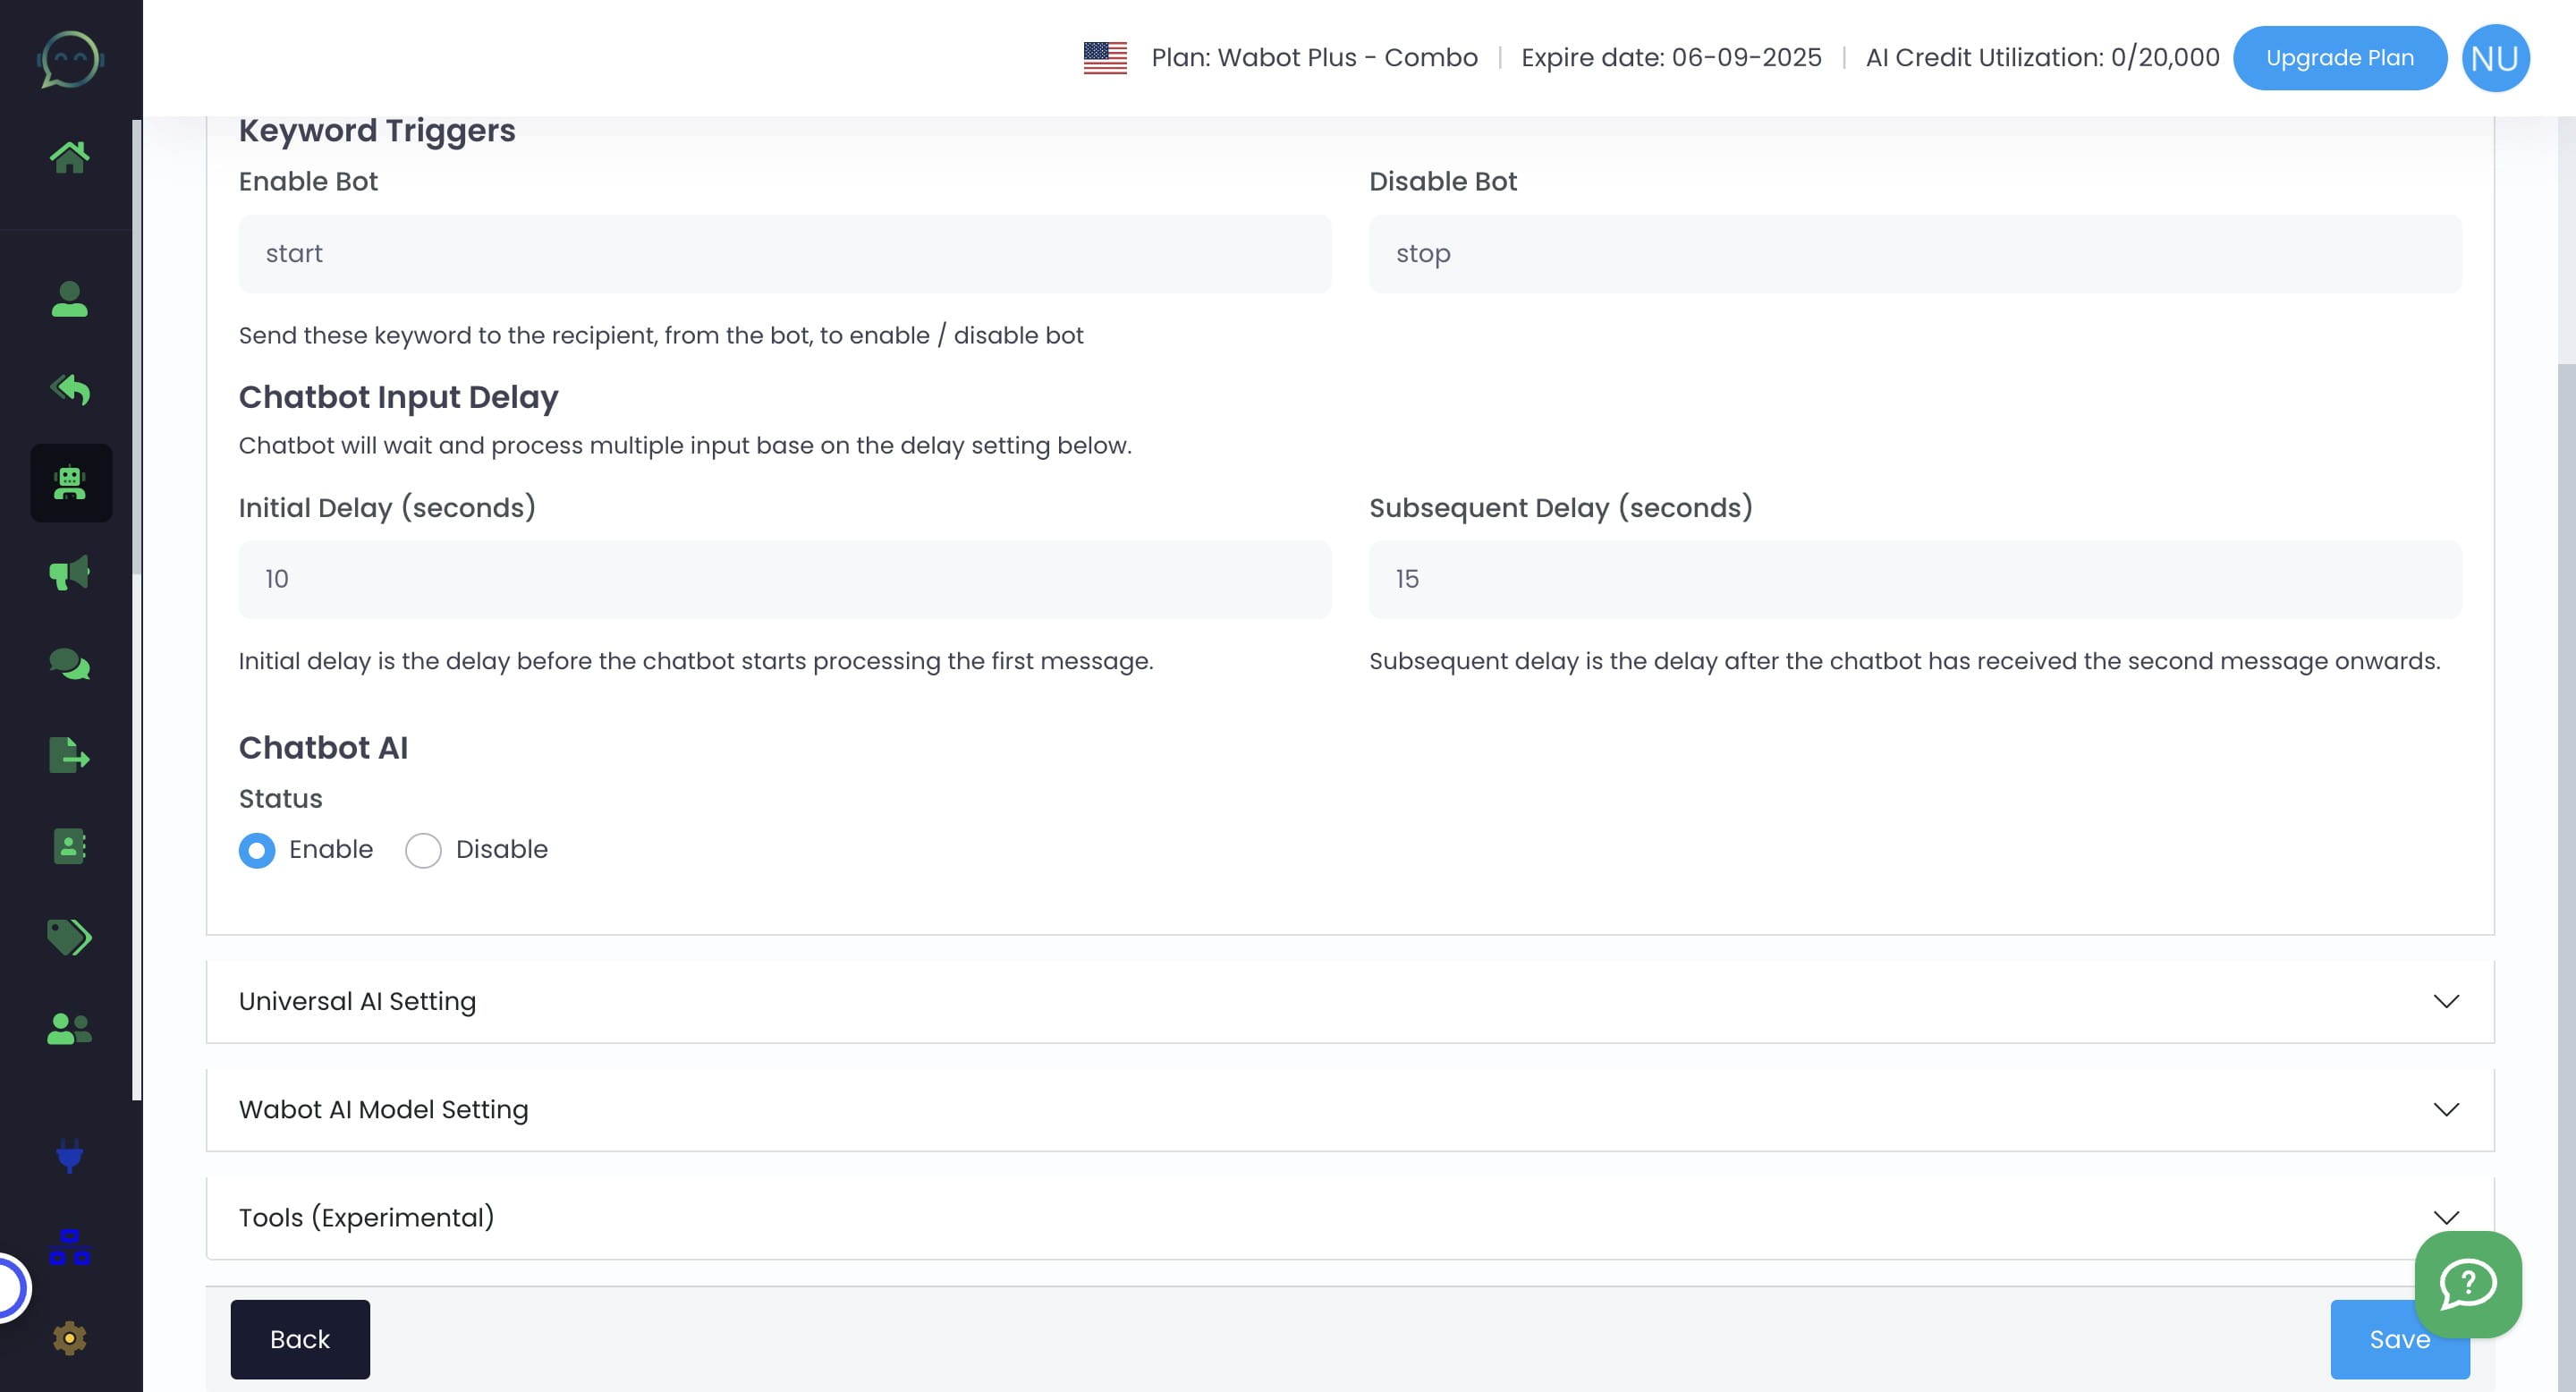Click the integrations plug icon
The image size is (2576, 1392).
click(x=70, y=1158)
